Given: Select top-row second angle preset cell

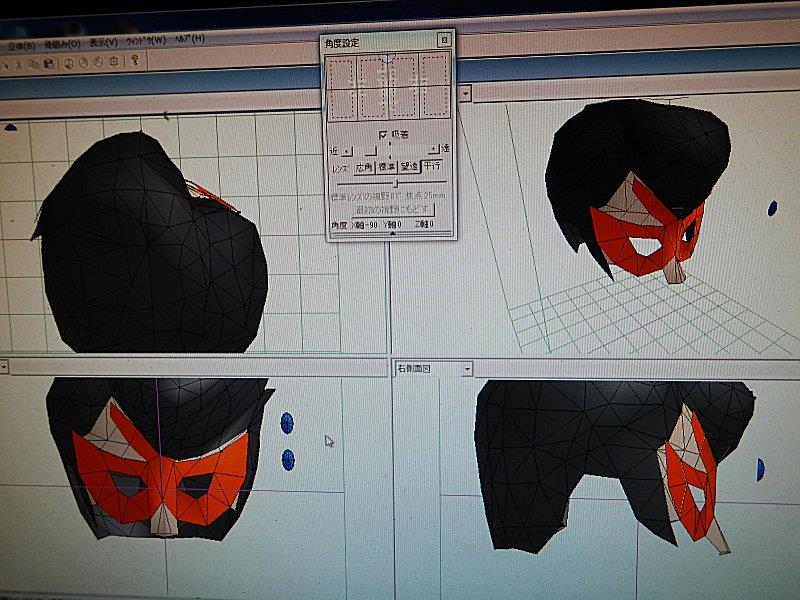Looking at the screenshot, I should tap(373, 70).
